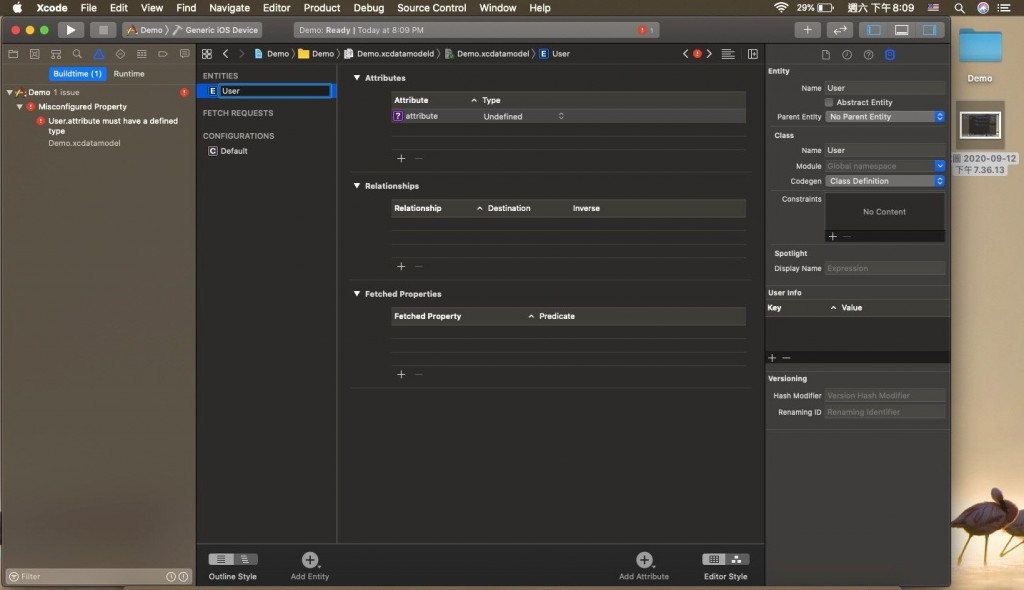
Task: Add a User Info key plus
Action: point(772,358)
